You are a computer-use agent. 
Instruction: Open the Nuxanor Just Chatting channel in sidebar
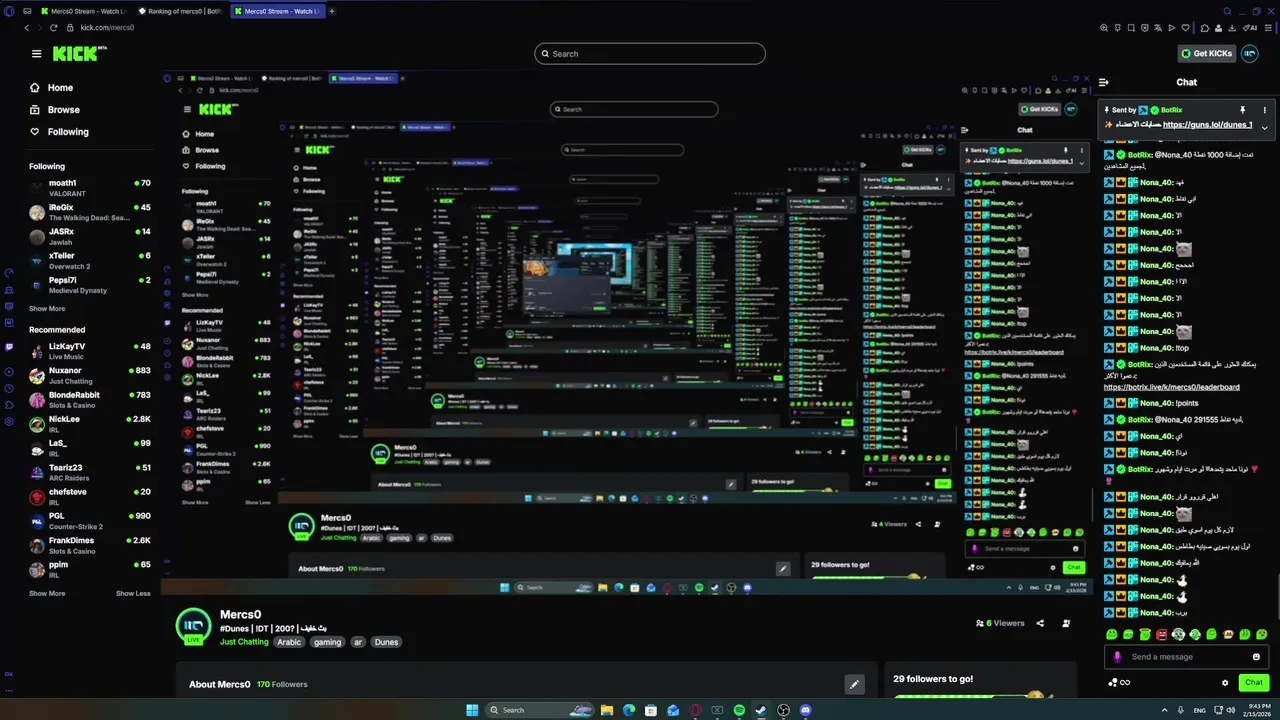coord(90,375)
